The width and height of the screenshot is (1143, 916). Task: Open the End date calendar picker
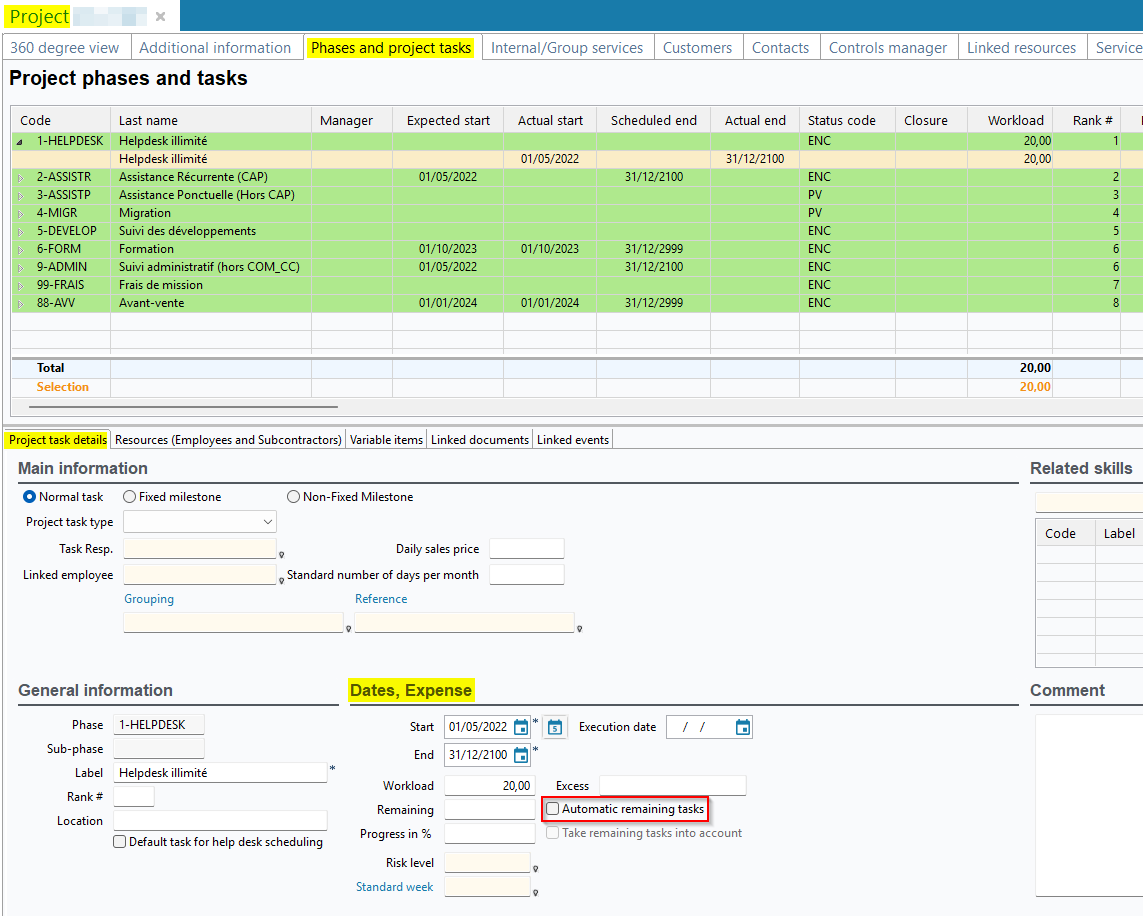520,755
